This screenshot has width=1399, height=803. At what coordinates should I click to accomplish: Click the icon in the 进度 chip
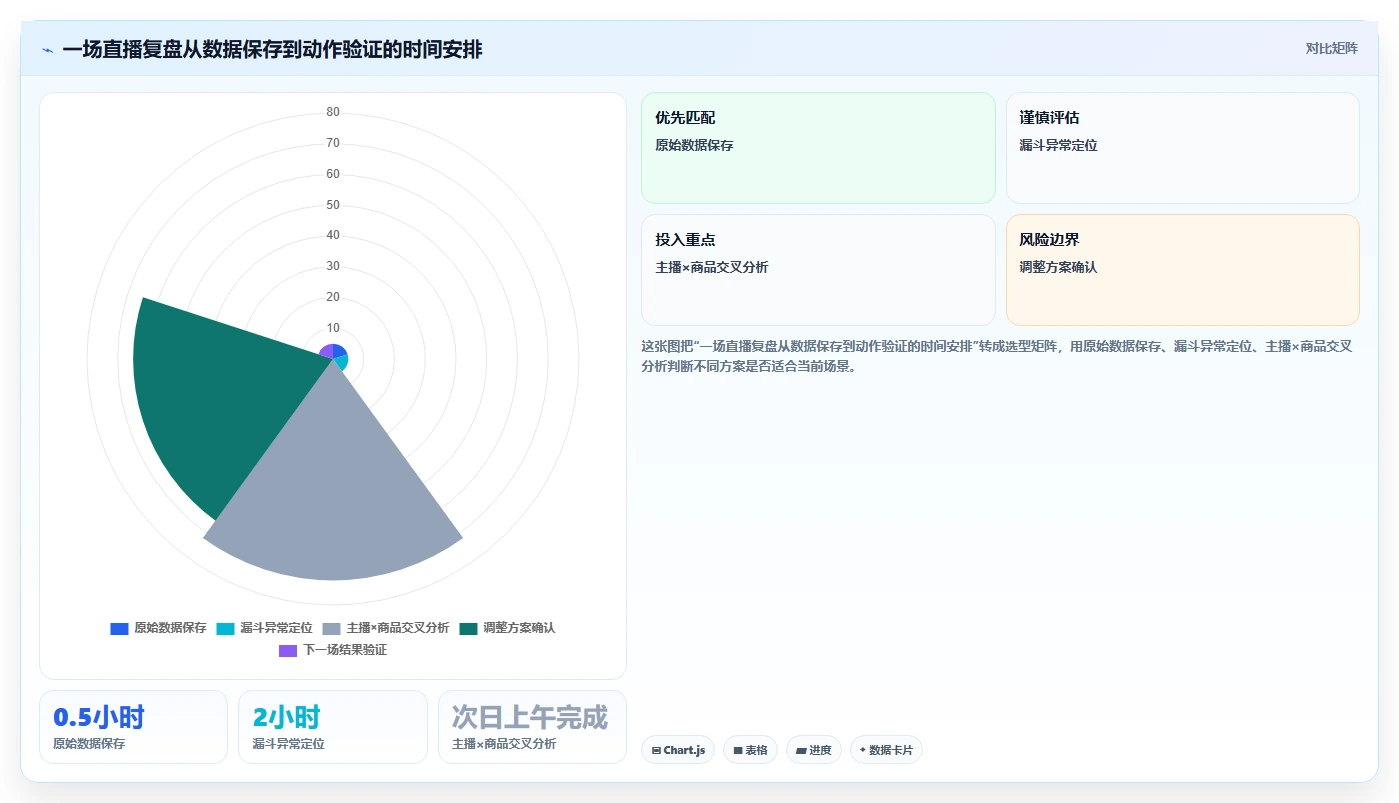coord(801,750)
